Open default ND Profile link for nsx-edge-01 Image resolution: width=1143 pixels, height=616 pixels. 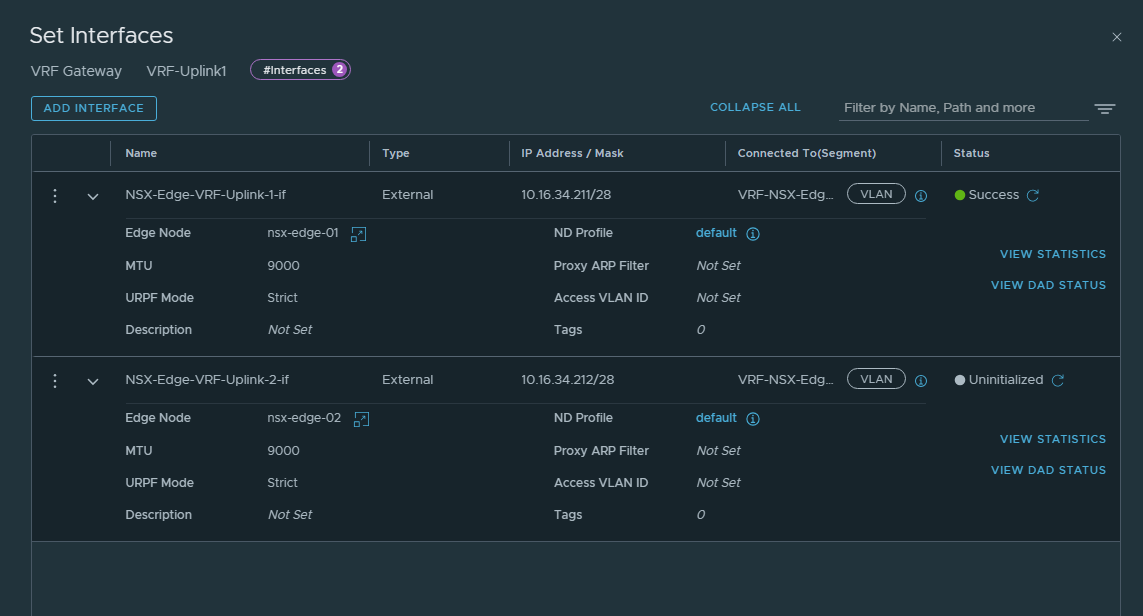716,233
